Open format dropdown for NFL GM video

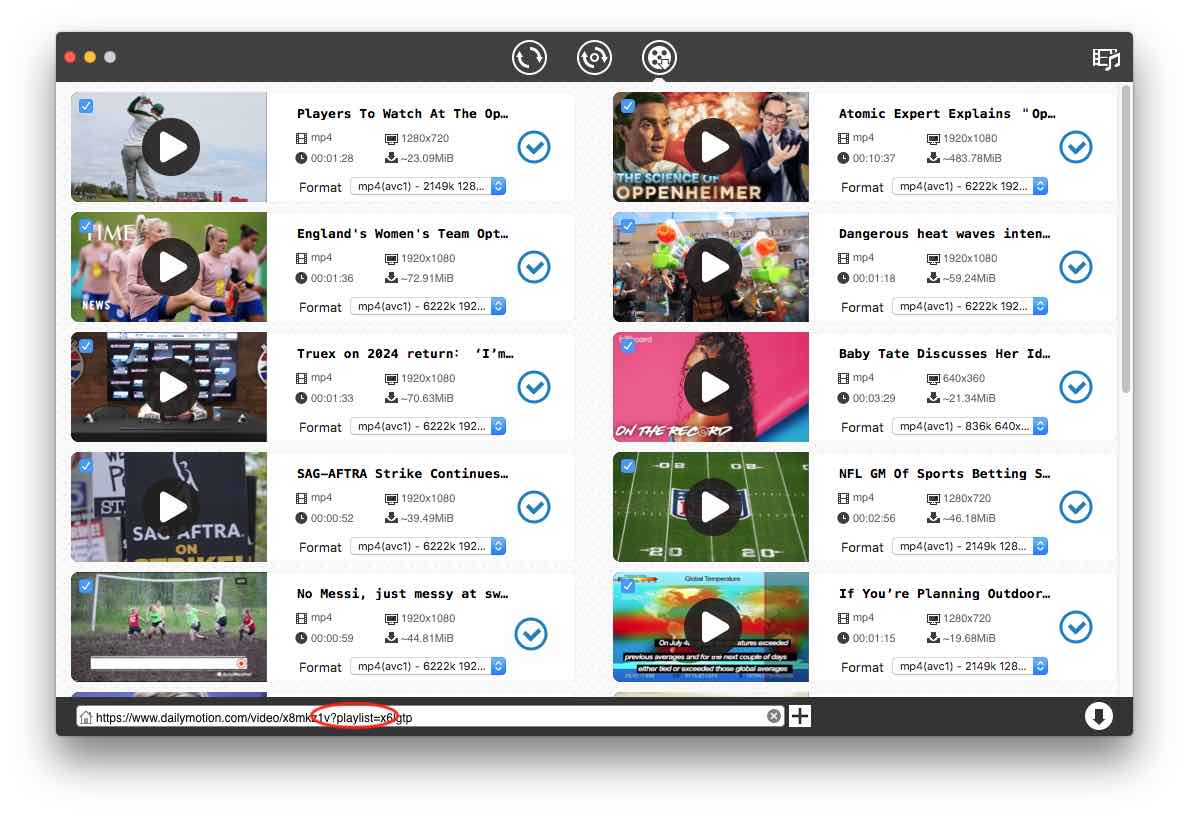[970, 546]
